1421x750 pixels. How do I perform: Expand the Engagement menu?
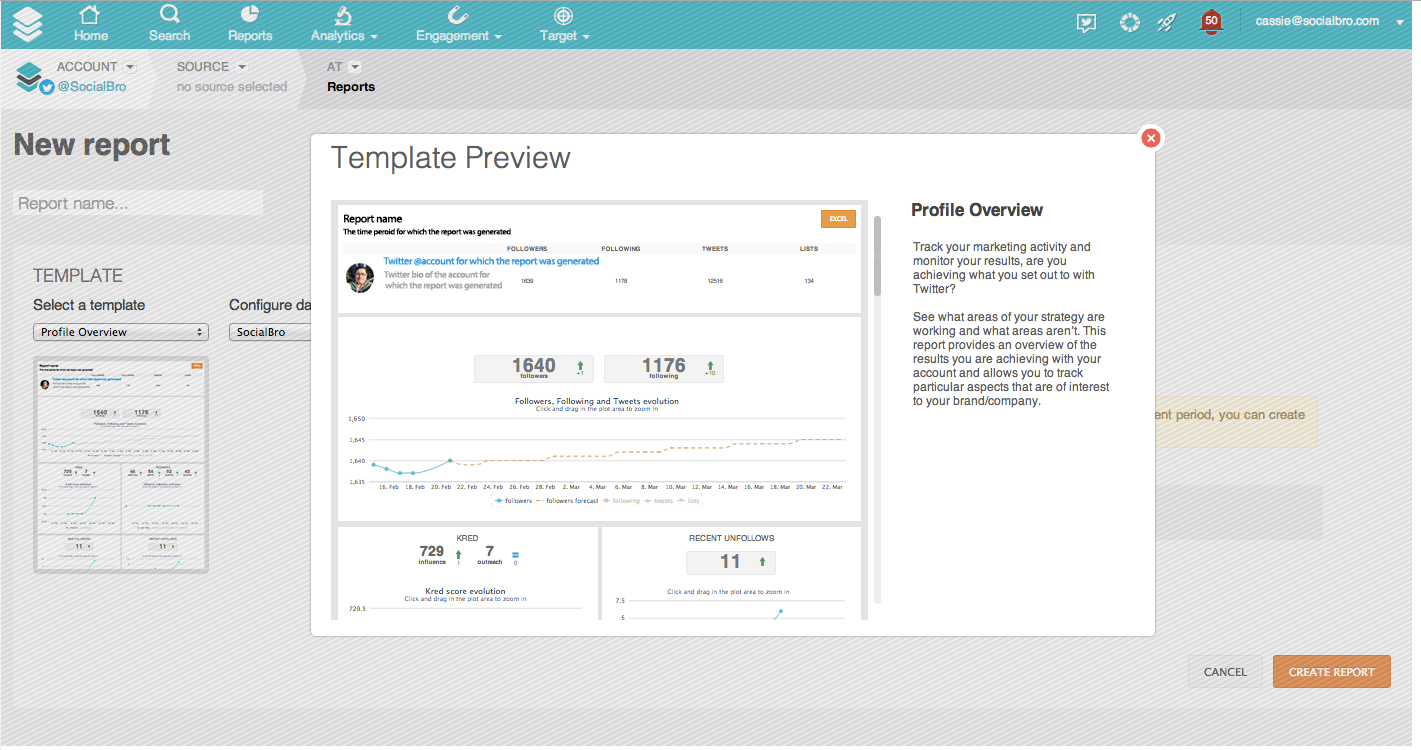[459, 24]
